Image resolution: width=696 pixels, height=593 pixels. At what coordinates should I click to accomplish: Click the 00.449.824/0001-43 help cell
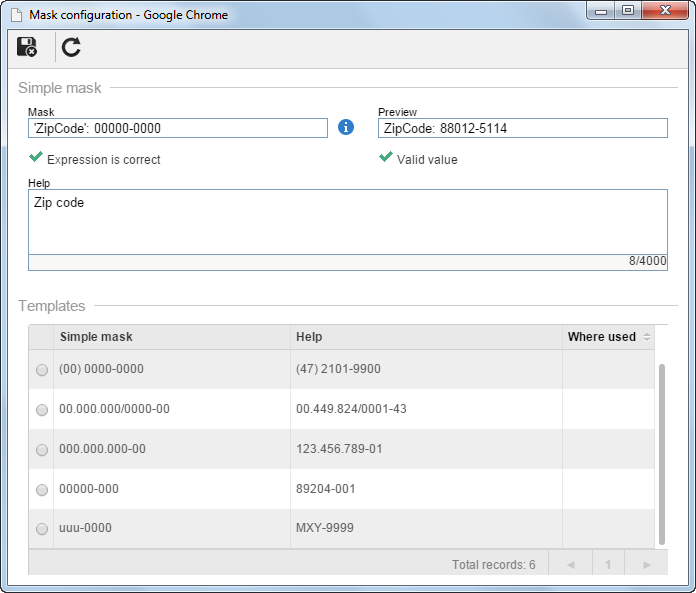pyautogui.click(x=426, y=409)
